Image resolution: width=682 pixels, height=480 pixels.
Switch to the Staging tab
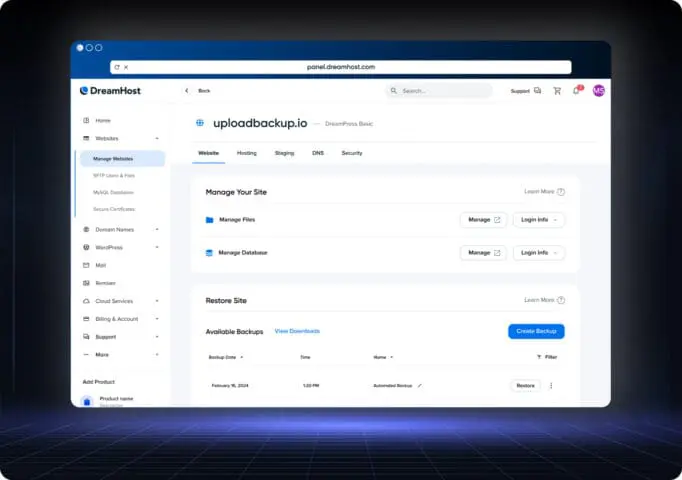coord(284,153)
